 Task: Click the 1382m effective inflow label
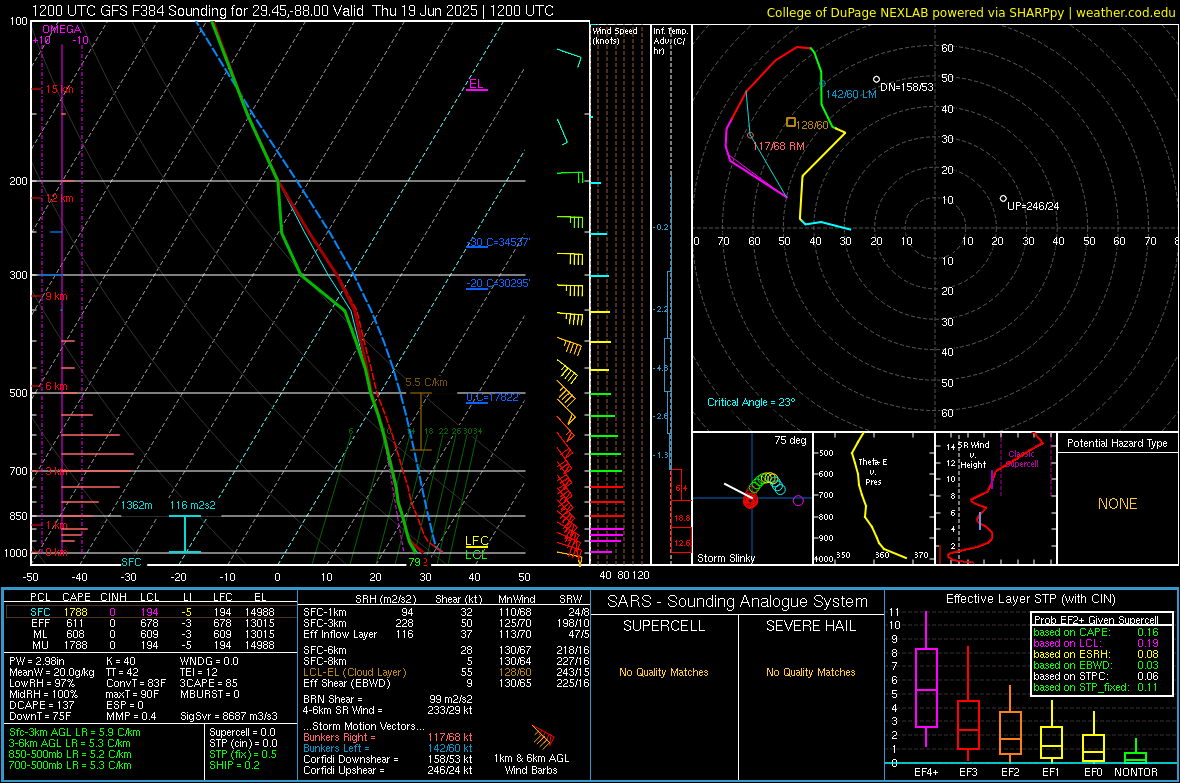point(137,505)
